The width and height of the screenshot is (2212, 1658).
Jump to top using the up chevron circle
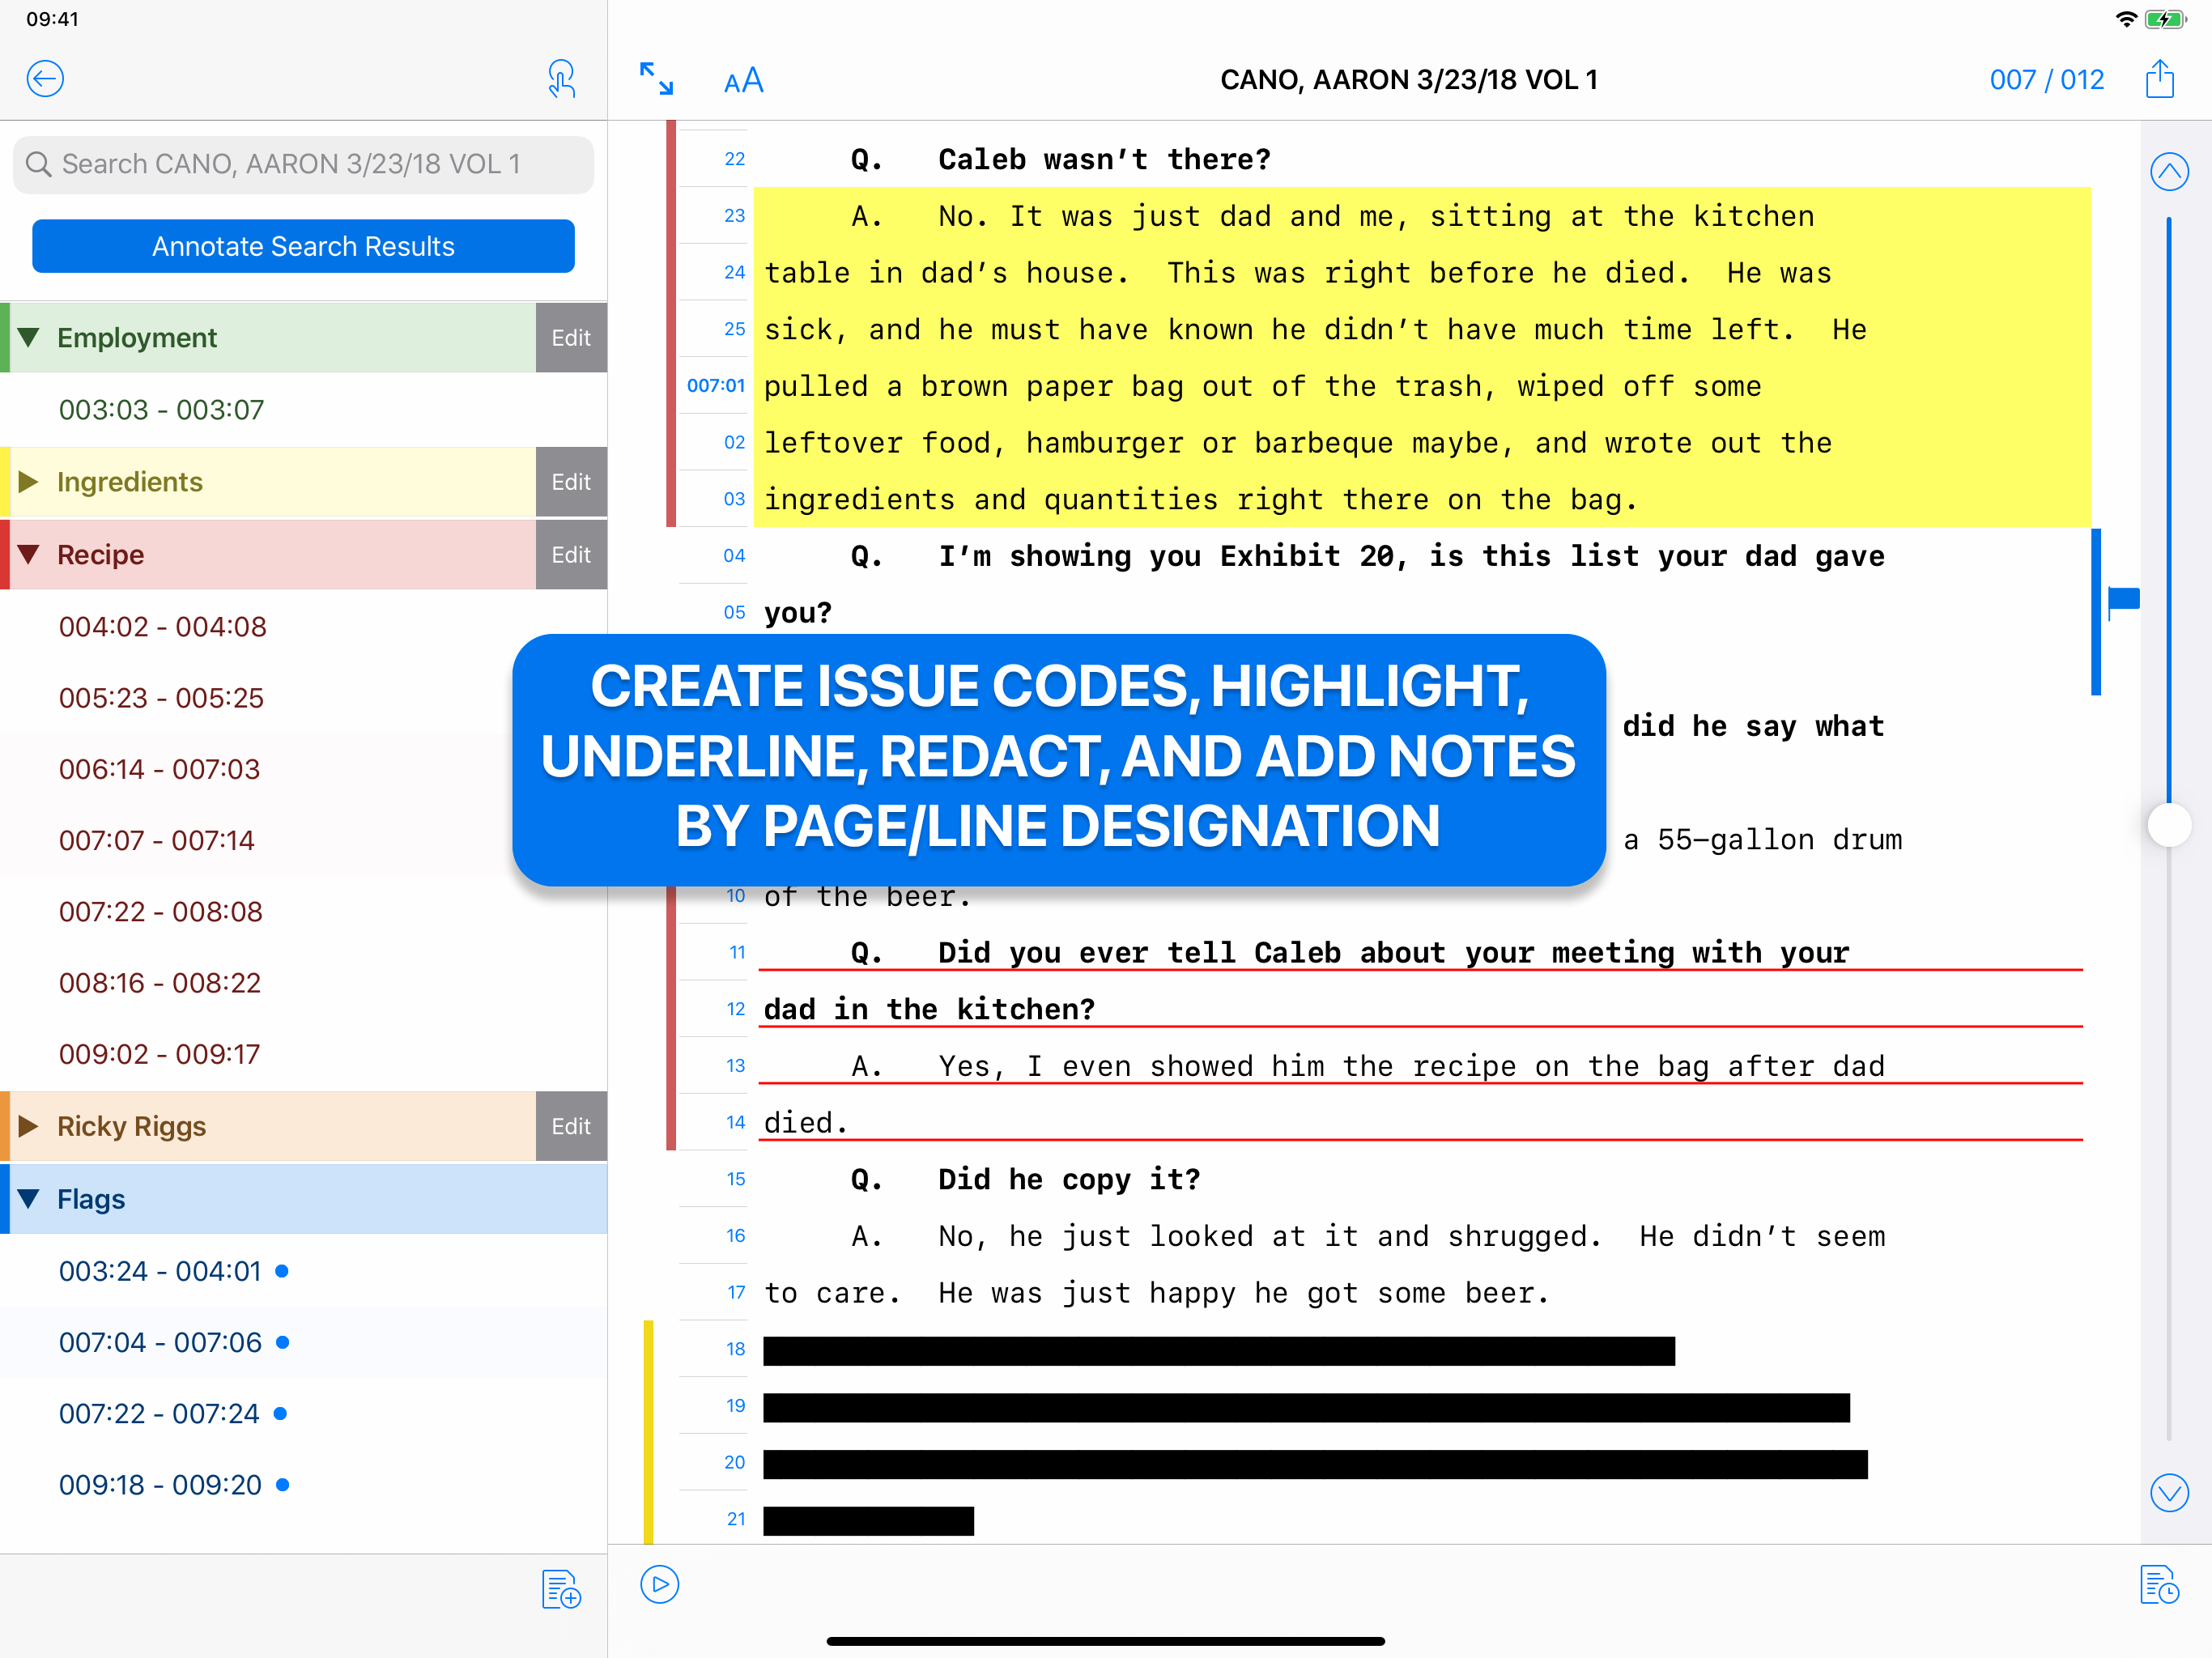2170,171
